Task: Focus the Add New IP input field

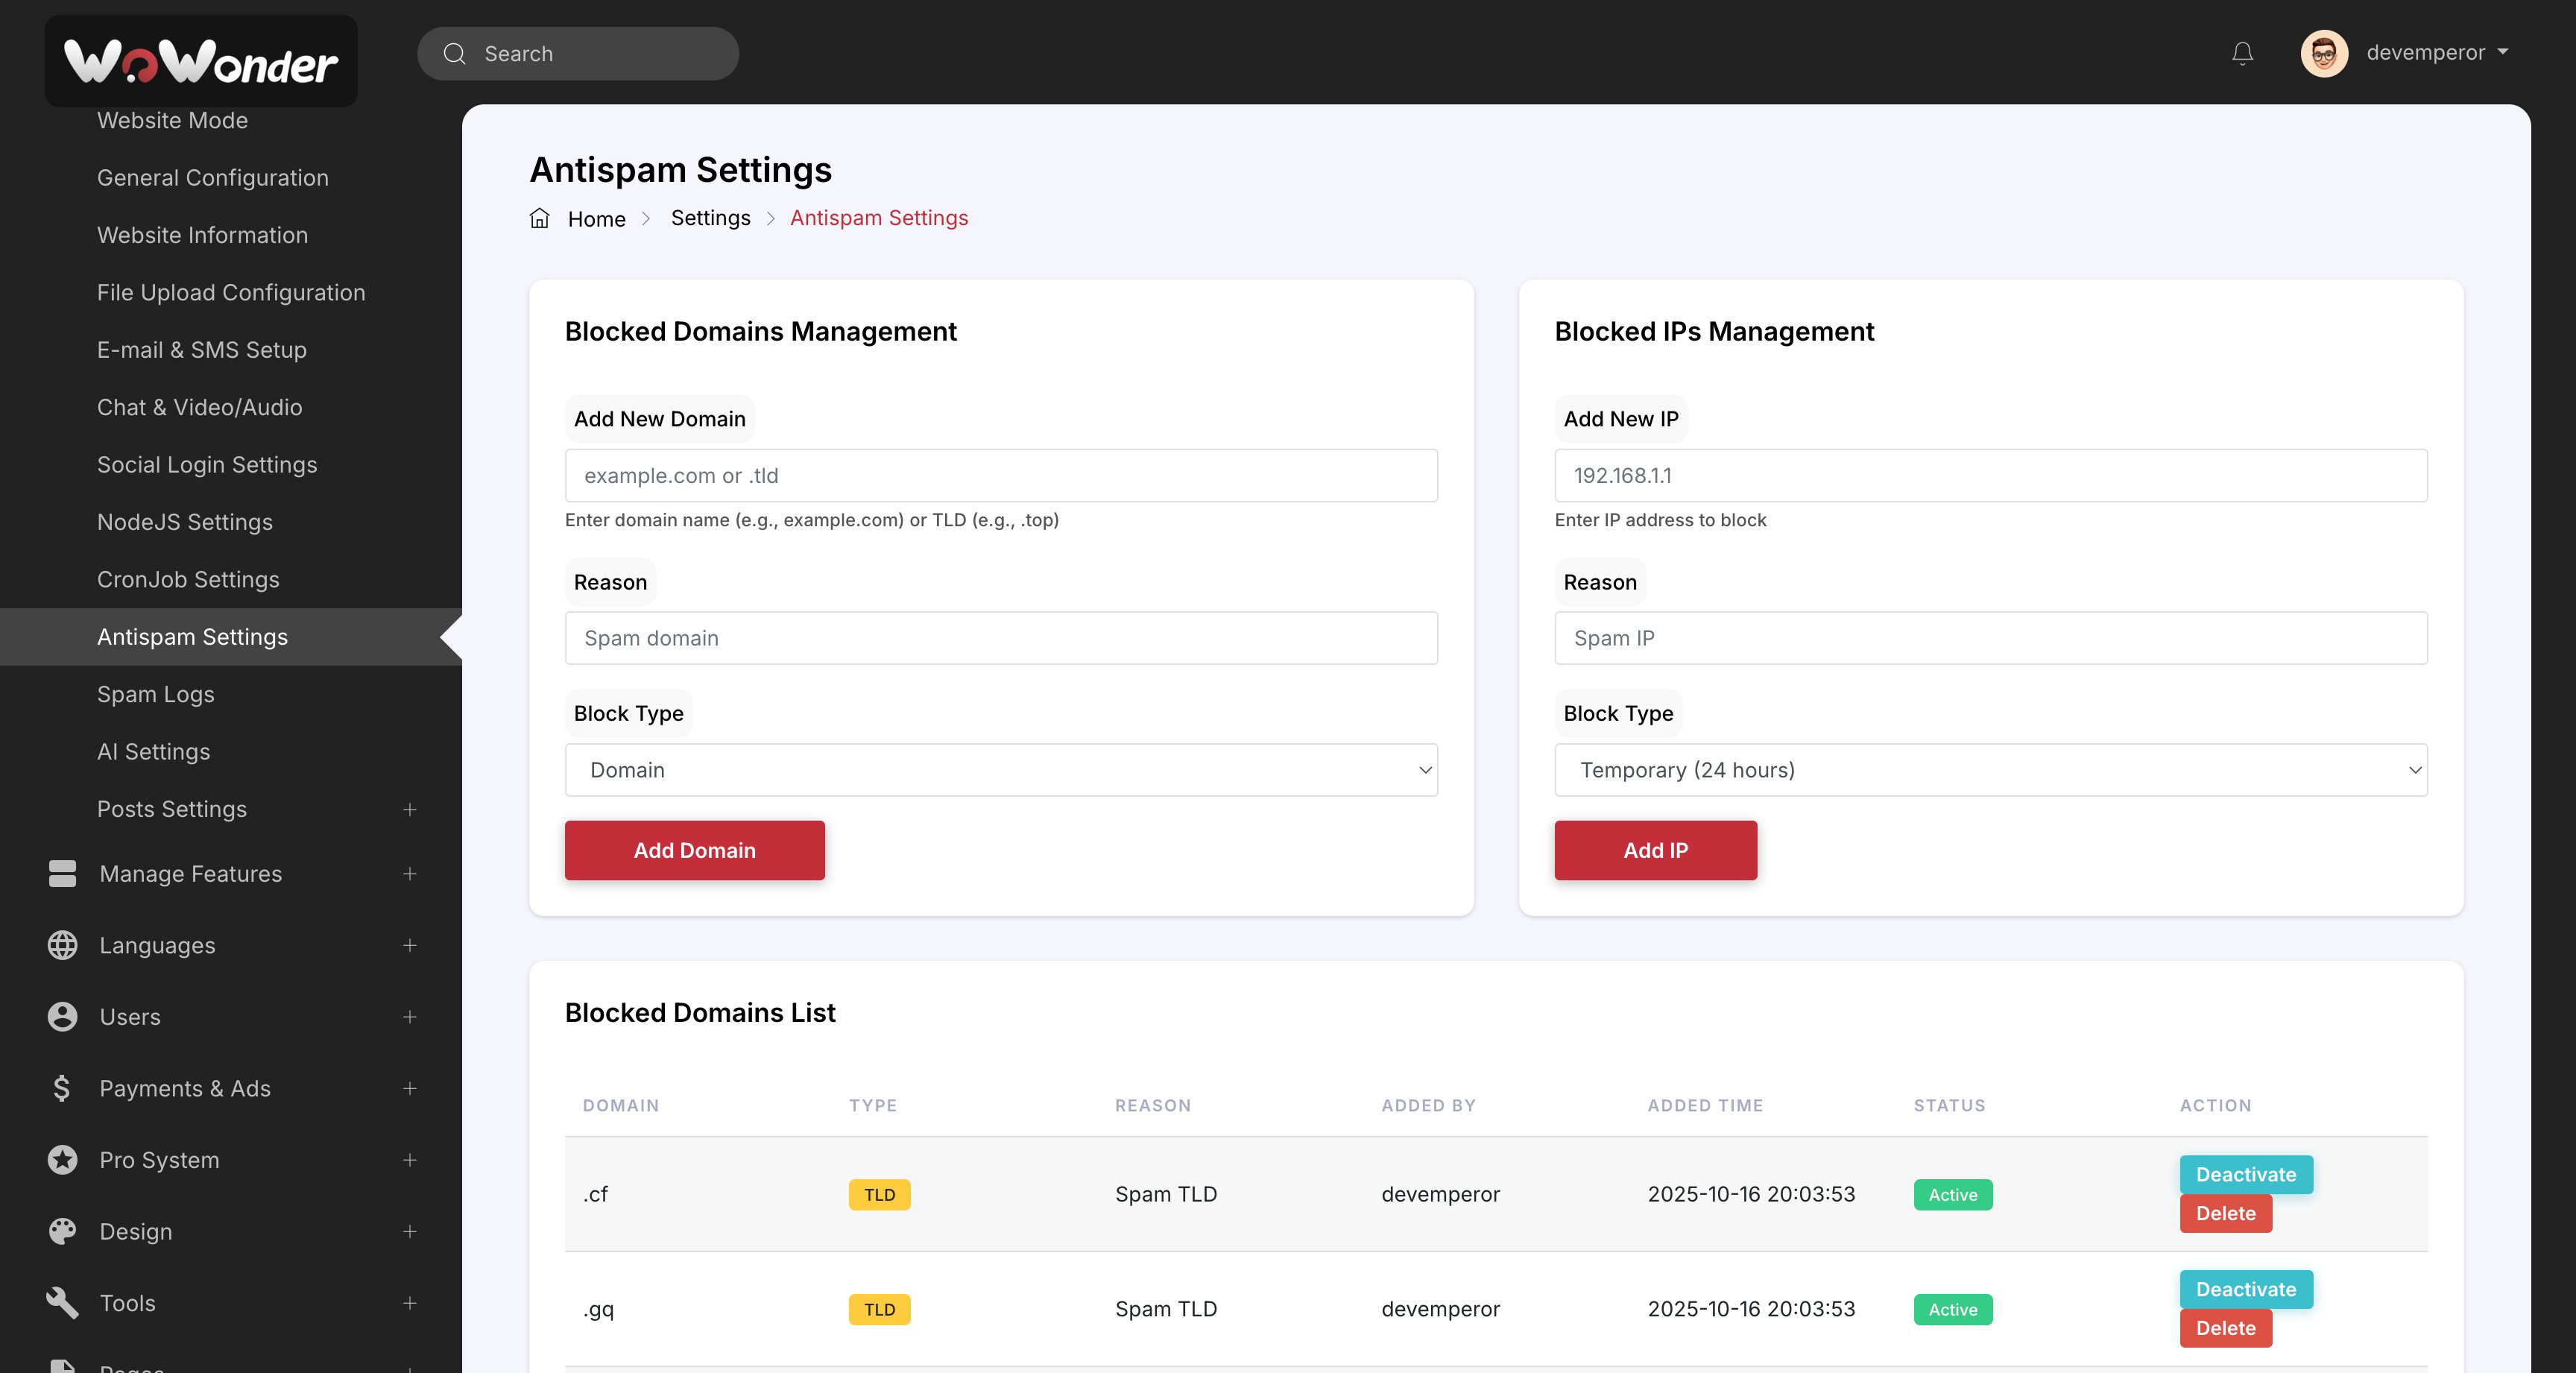Action: click(x=1990, y=476)
